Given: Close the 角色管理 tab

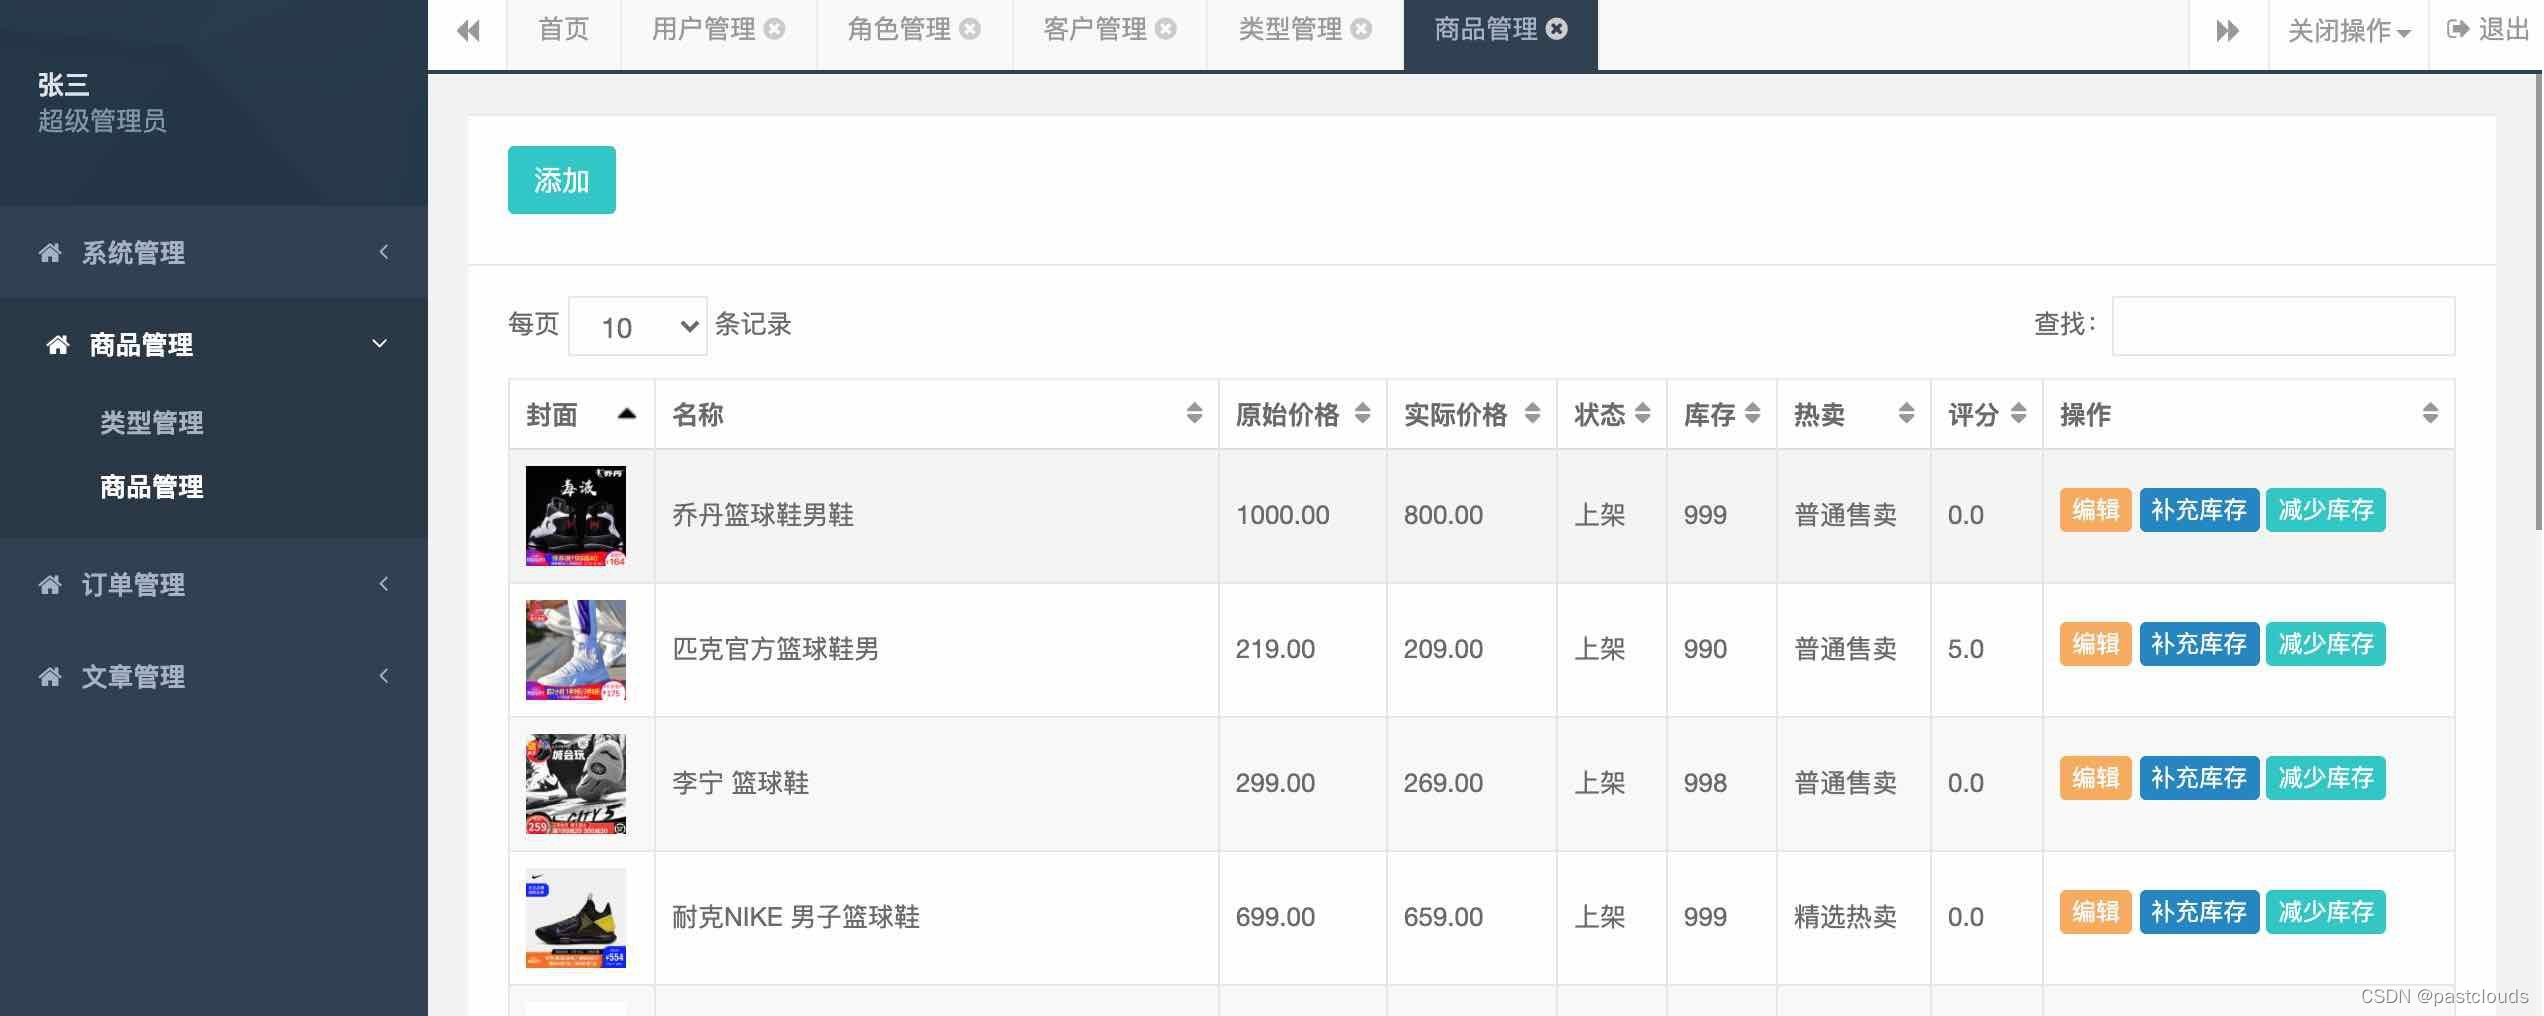Looking at the screenshot, I should click(970, 29).
